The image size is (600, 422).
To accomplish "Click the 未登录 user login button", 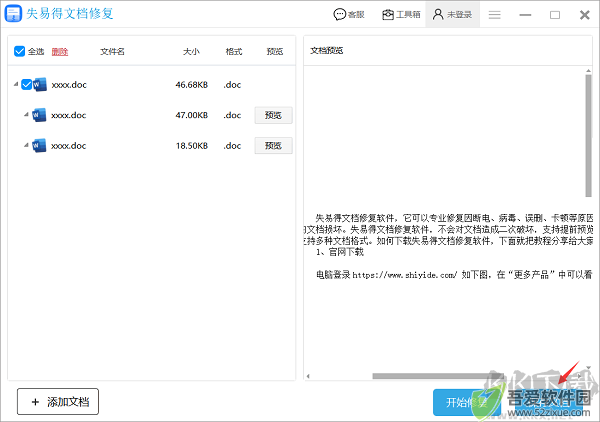I will 452,15.
